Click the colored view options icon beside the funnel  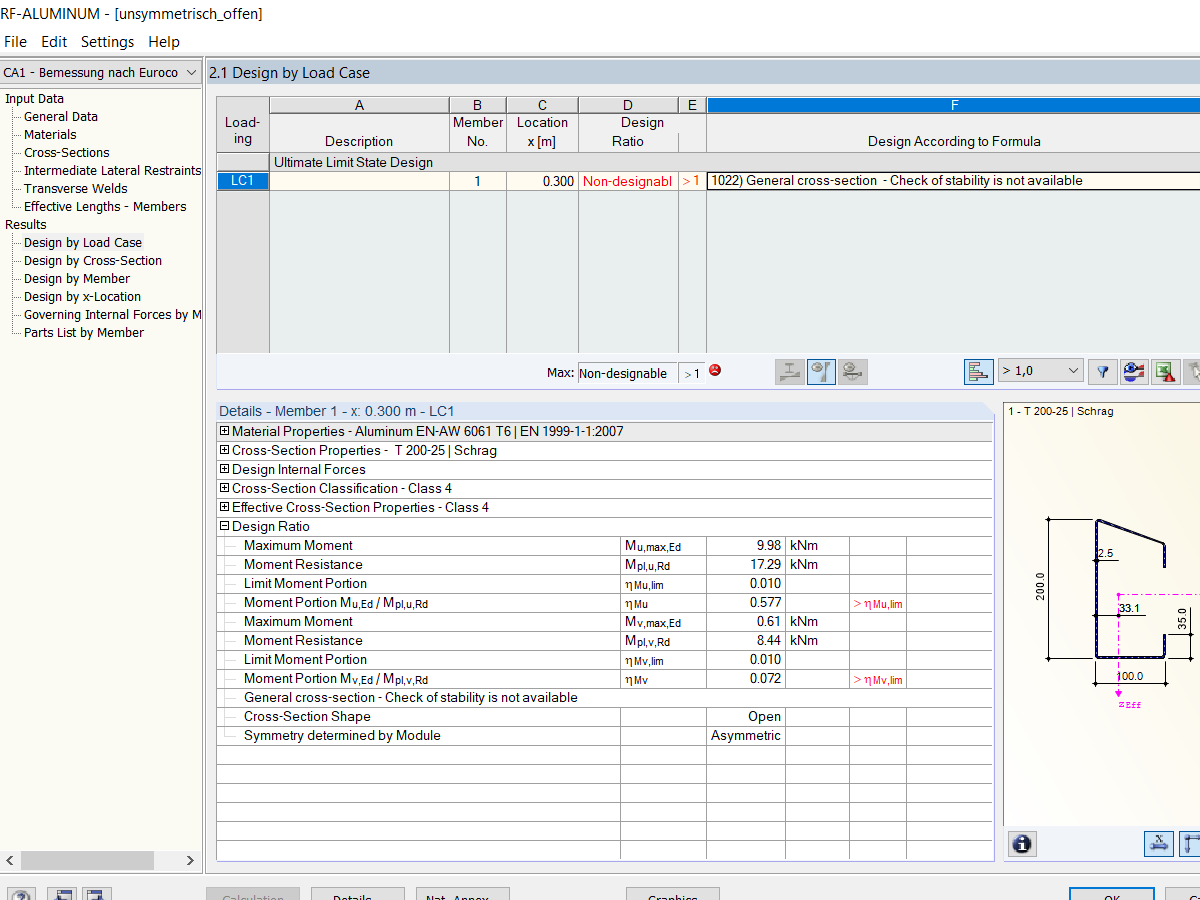(x=1134, y=371)
